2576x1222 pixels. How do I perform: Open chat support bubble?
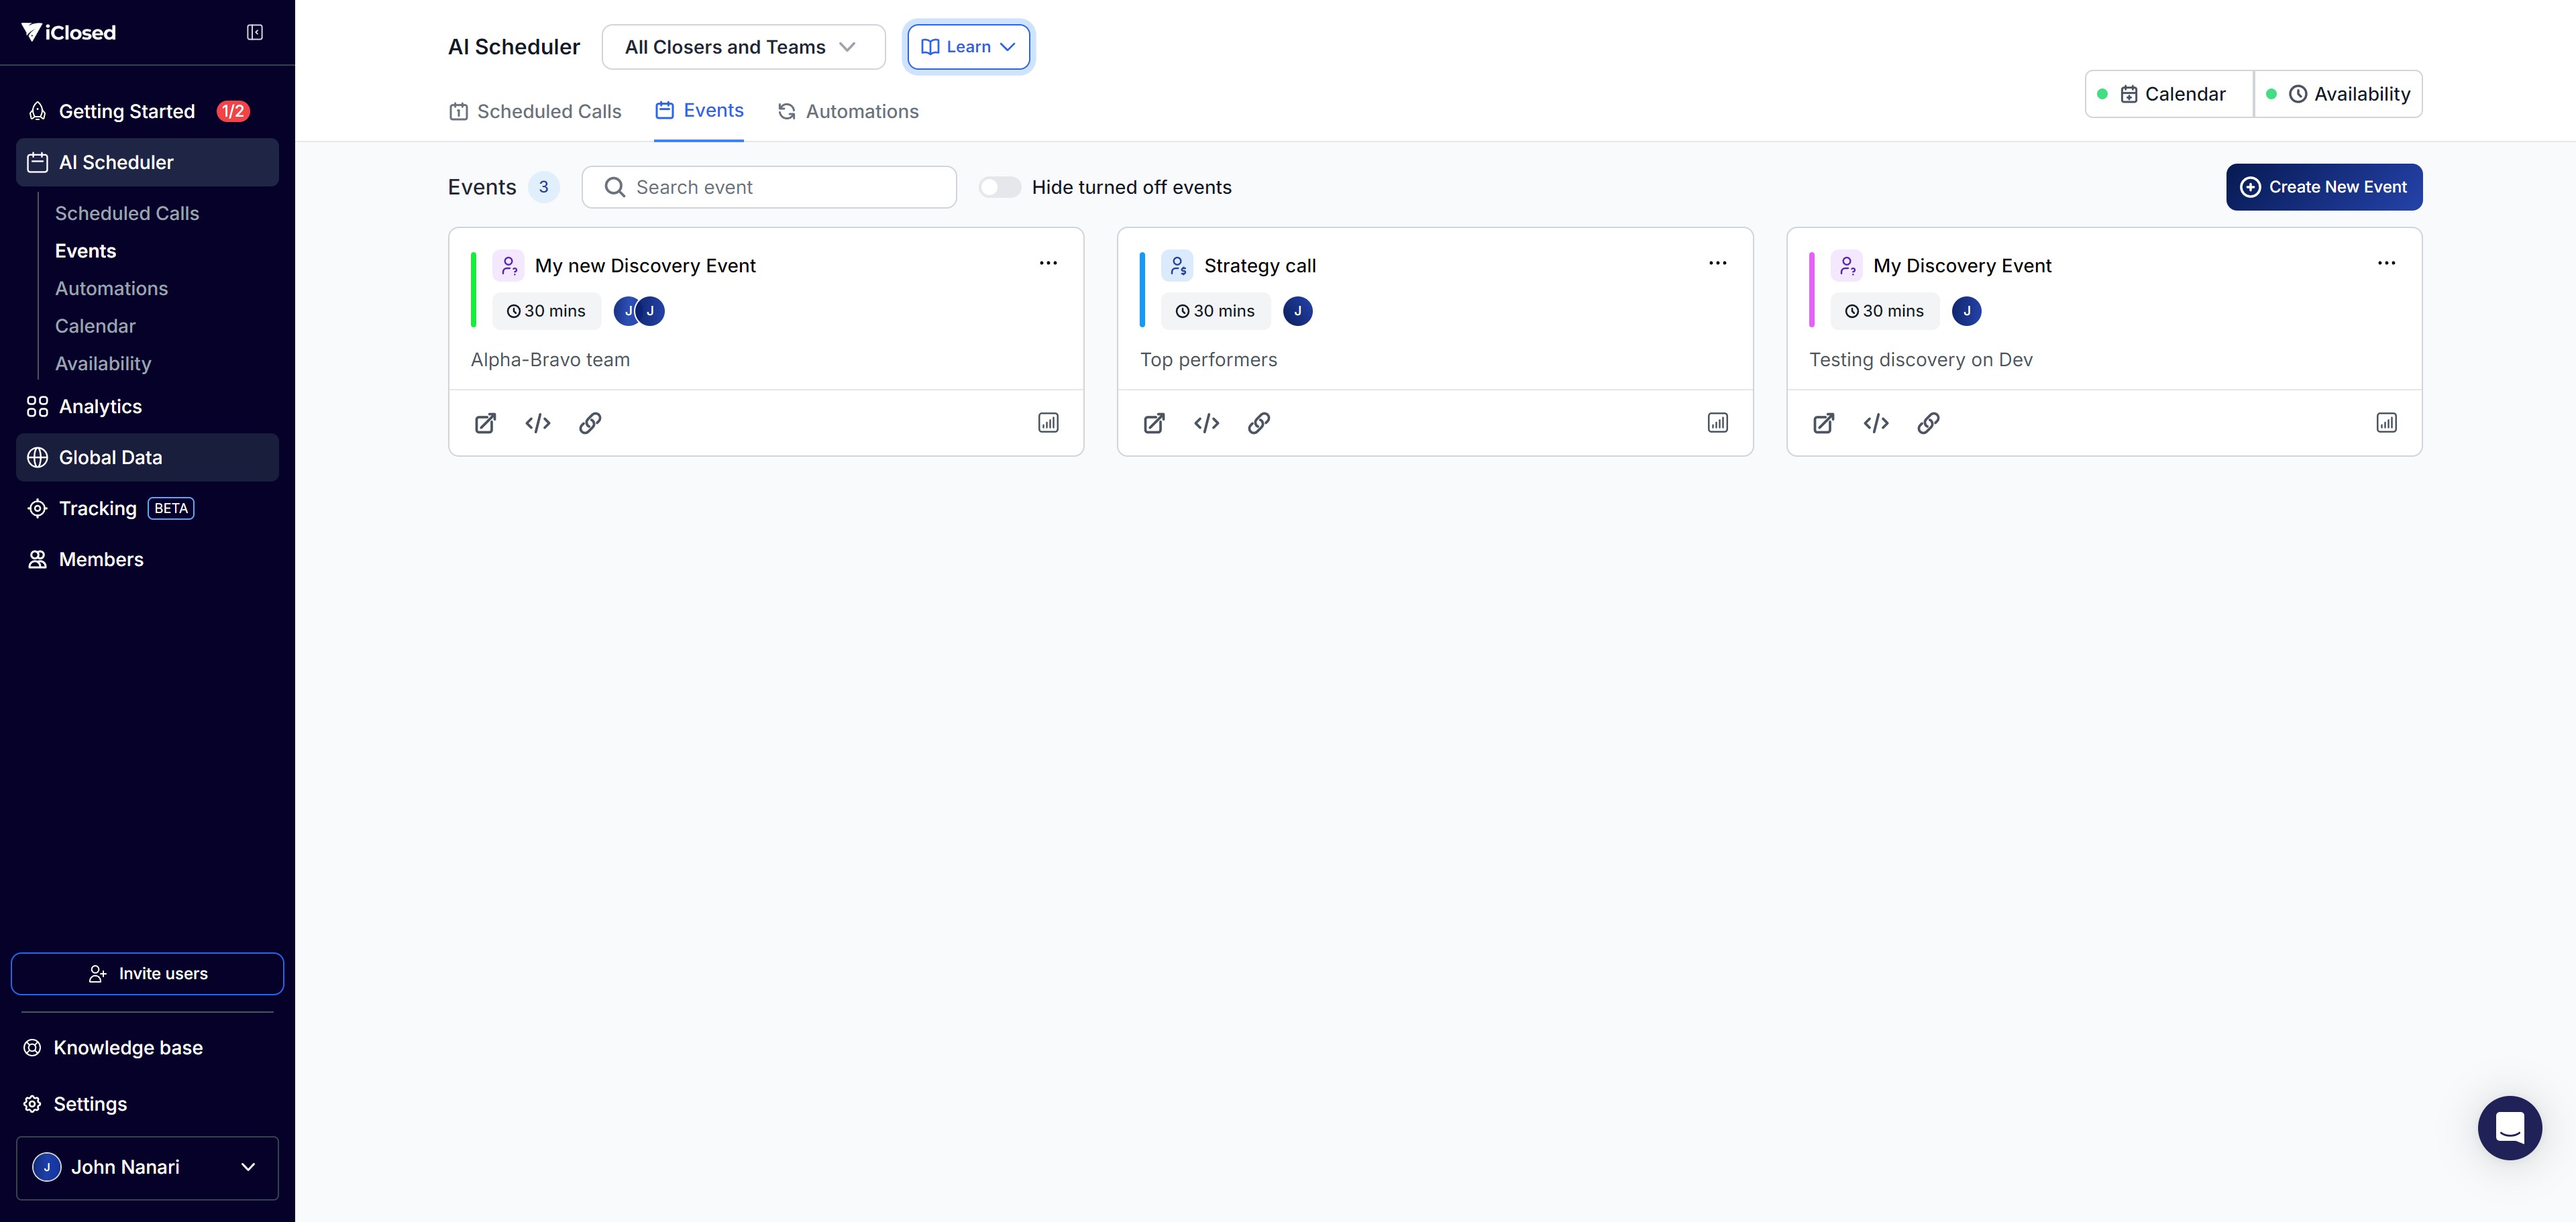tap(2509, 1127)
